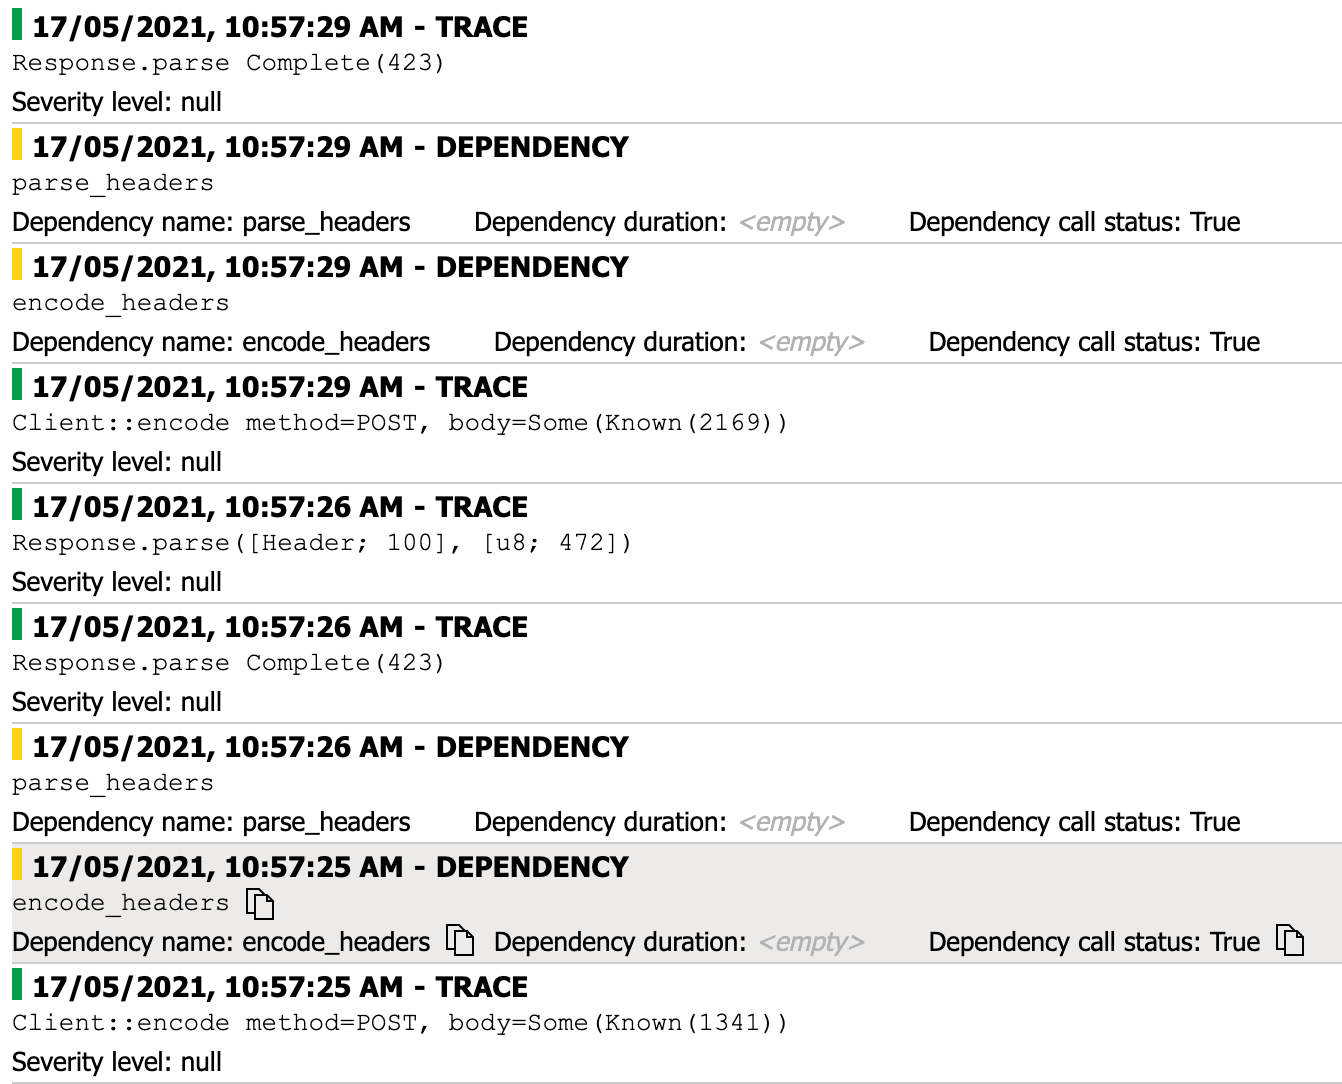Click green severity bar of Response.parse at 10:57:26

17,506
